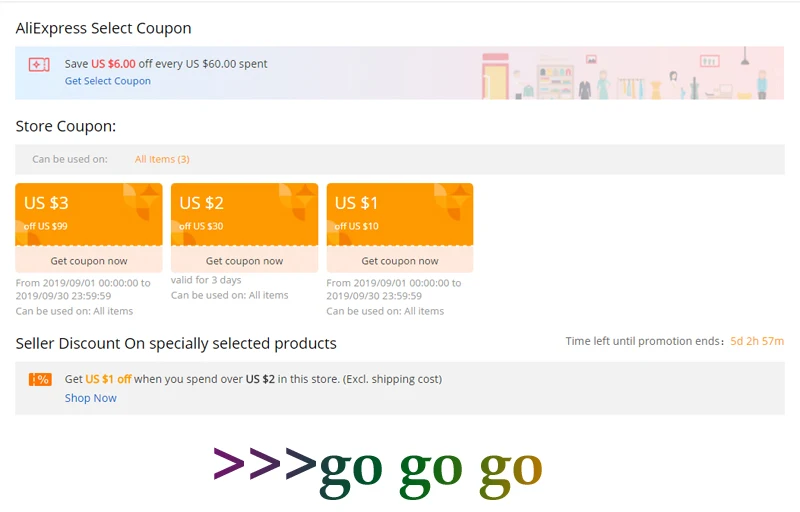Get the US $1 off US $10 coupon
The image size is (800, 512).
pyautogui.click(x=400, y=261)
